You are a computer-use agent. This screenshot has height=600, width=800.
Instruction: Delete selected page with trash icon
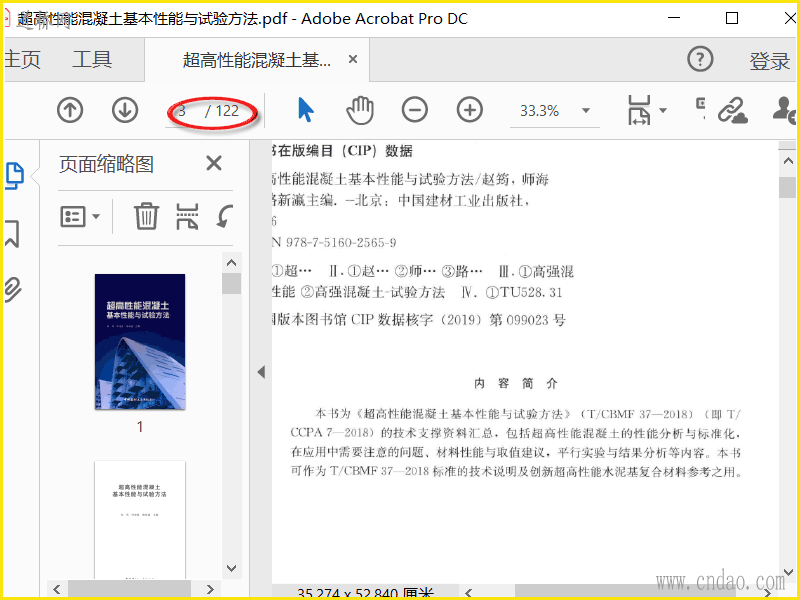tap(146, 216)
